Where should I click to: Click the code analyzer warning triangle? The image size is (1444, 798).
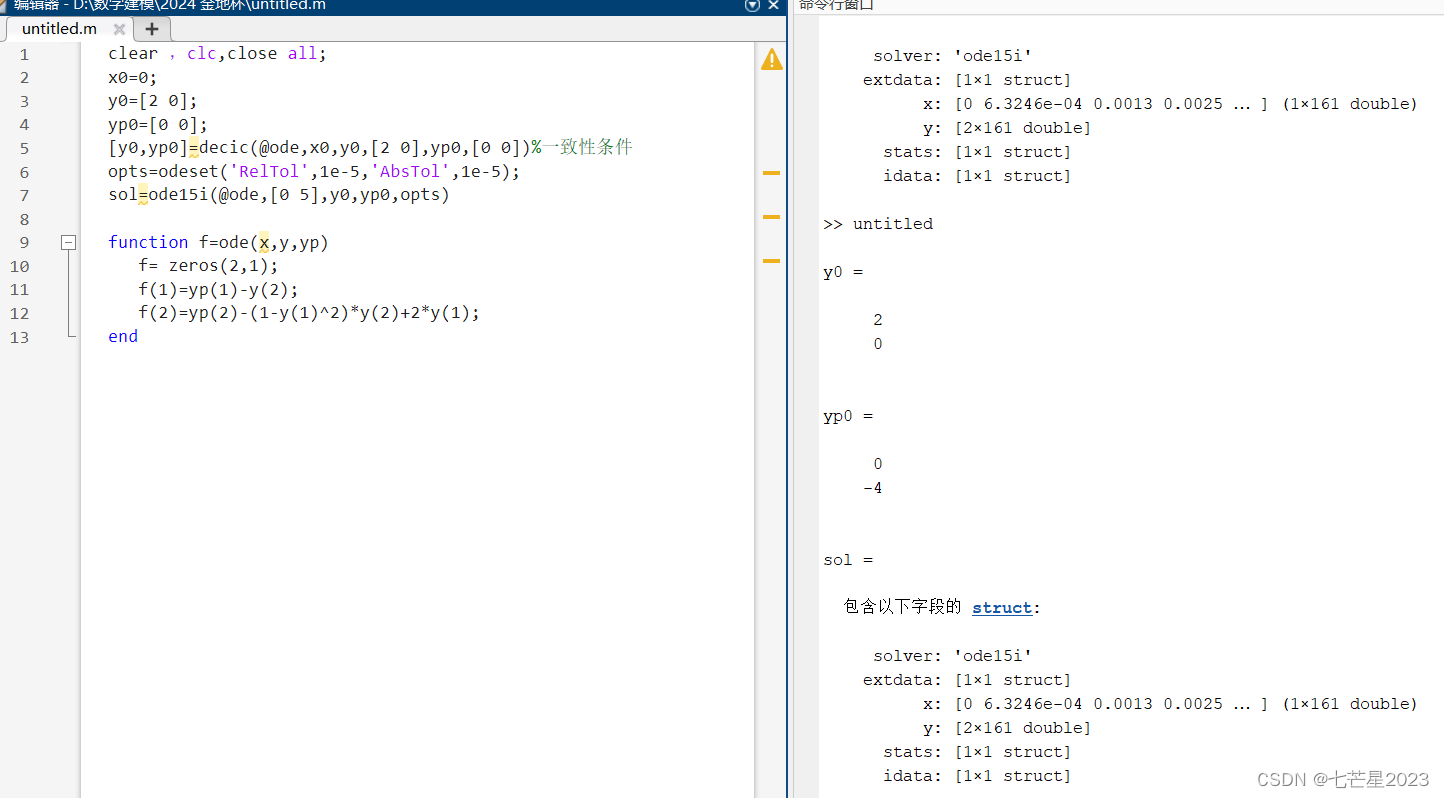tap(771, 59)
